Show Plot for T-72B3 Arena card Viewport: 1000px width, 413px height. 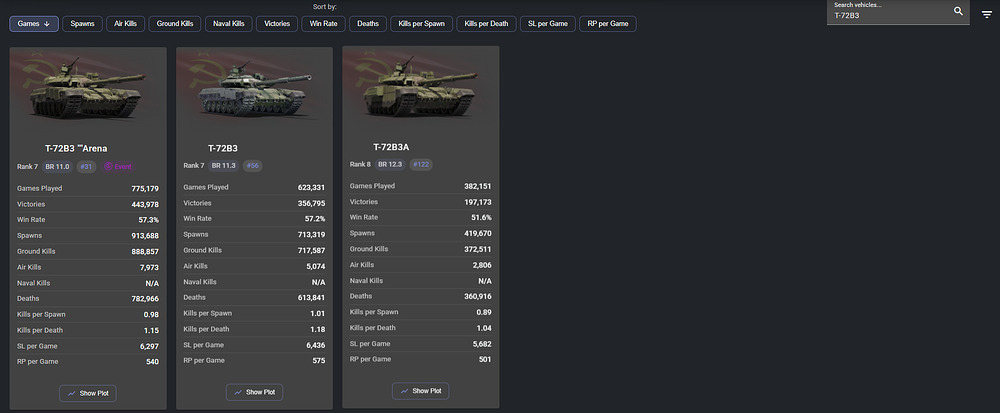[x=88, y=393]
